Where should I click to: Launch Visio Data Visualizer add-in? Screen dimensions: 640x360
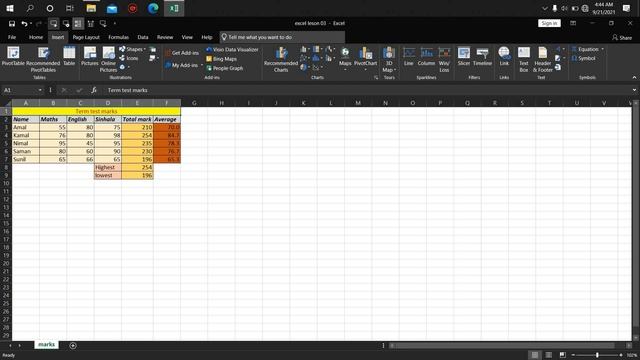tap(232, 49)
